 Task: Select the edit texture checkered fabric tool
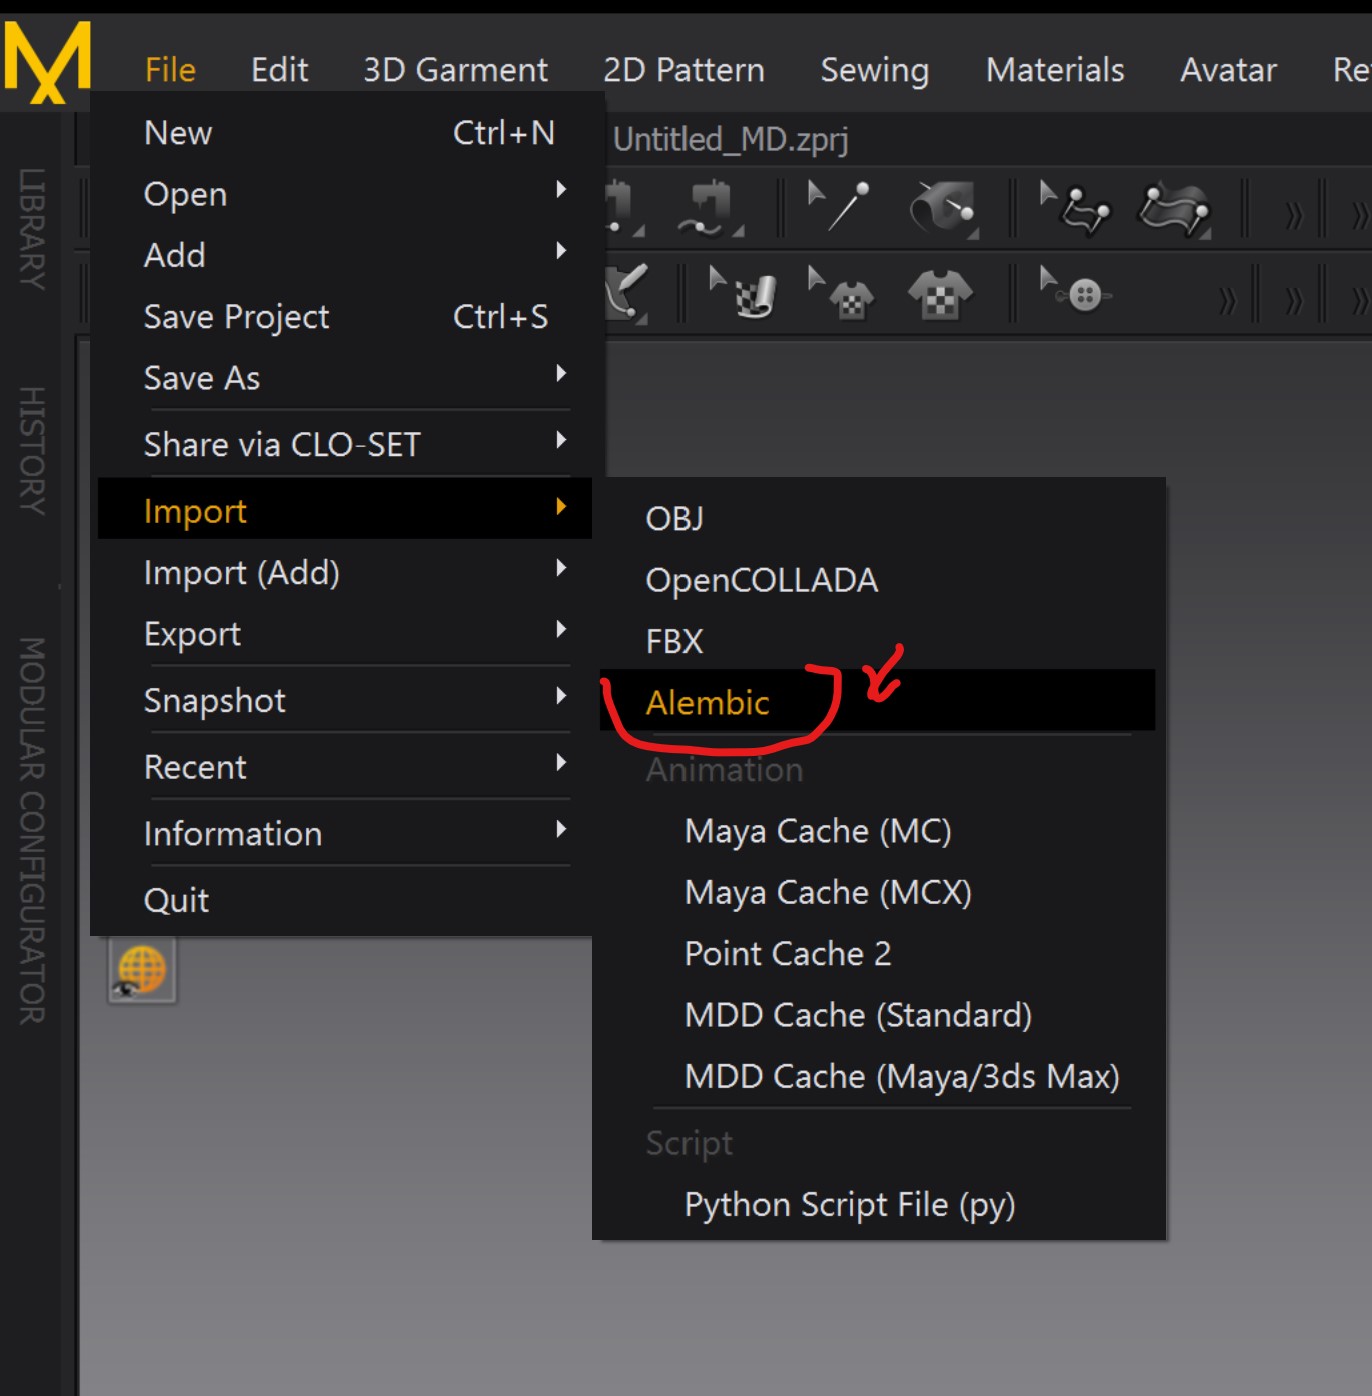coord(742,293)
